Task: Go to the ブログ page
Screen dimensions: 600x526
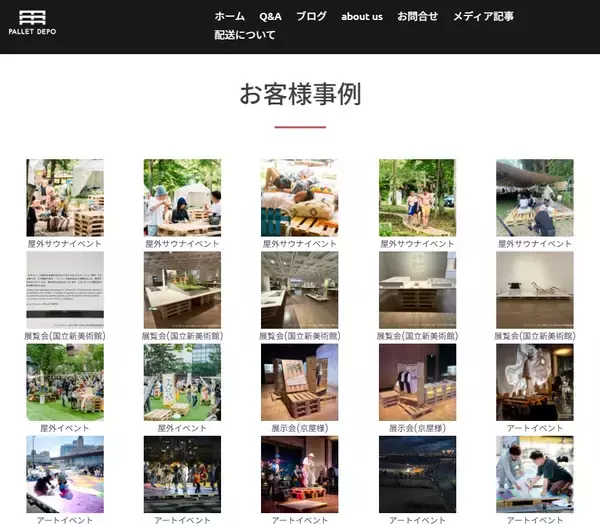Action: (x=311, y=16)
